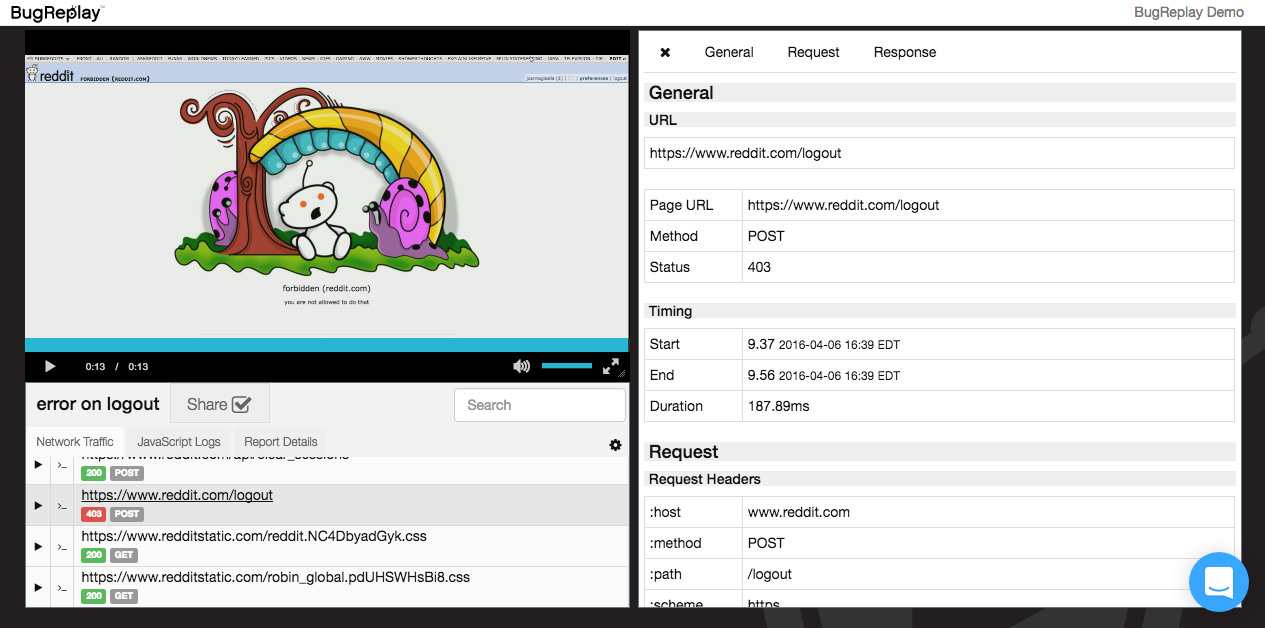Click the red 403 status badge
The width and height of the screenshot is (1265, 628).
(x=94, y=514)
